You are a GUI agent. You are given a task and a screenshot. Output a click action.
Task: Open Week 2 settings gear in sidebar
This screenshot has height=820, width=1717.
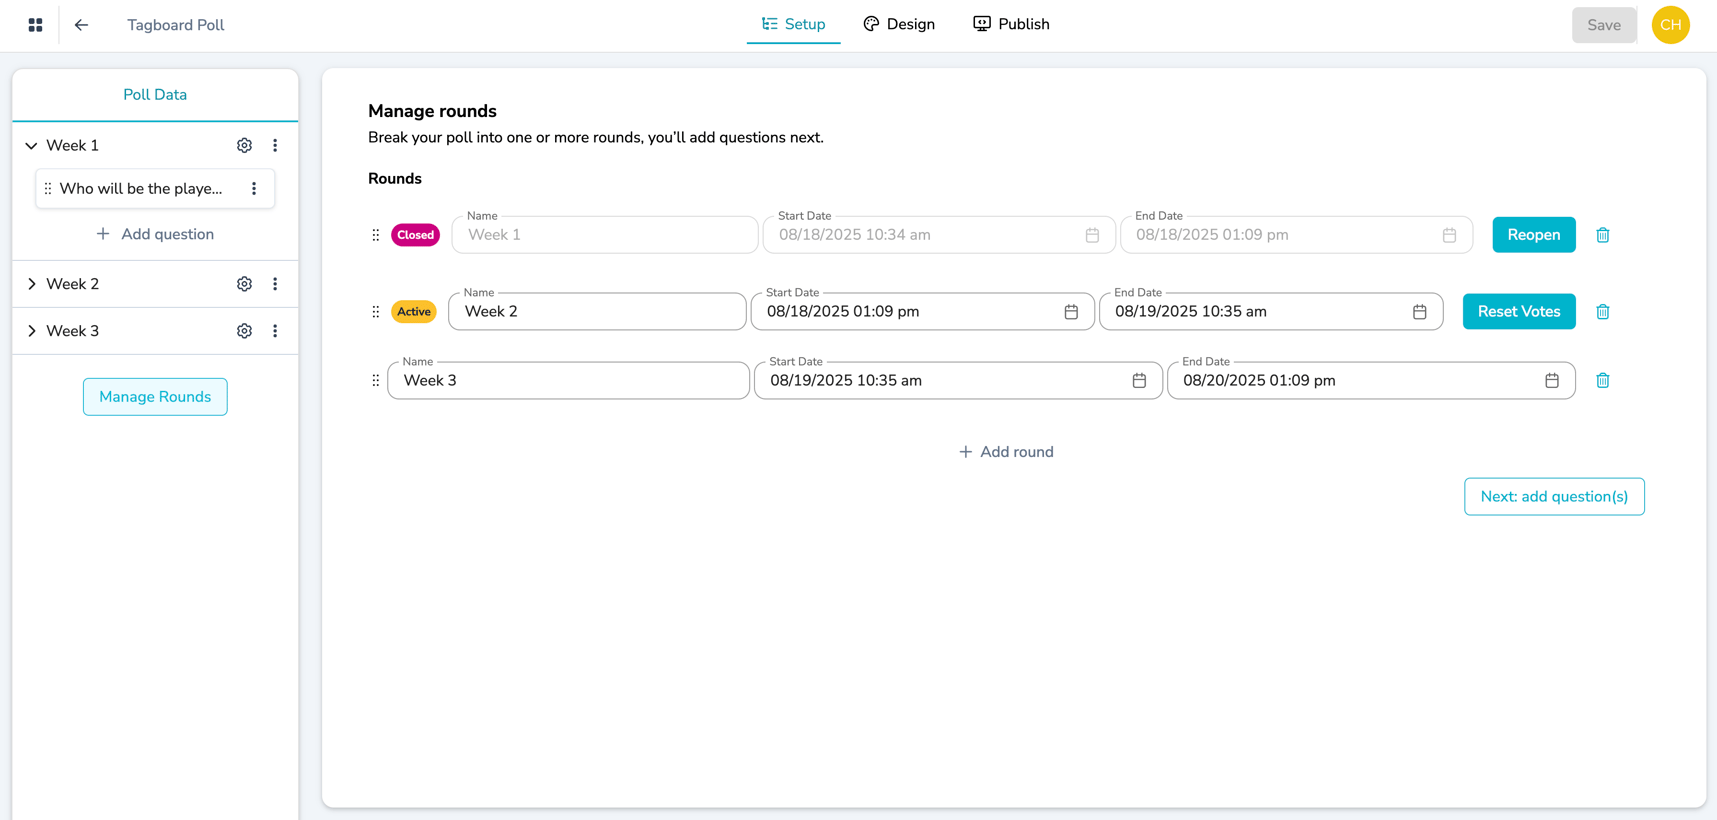coord(244,284)
